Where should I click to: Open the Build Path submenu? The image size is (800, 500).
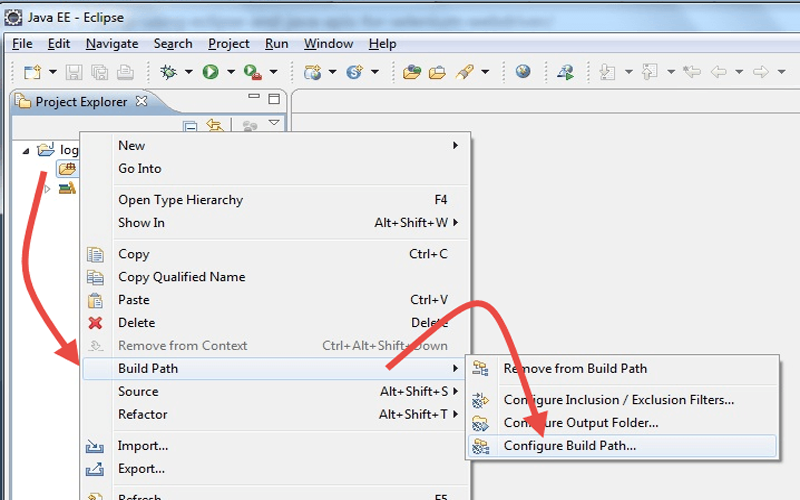coord(274,368)
